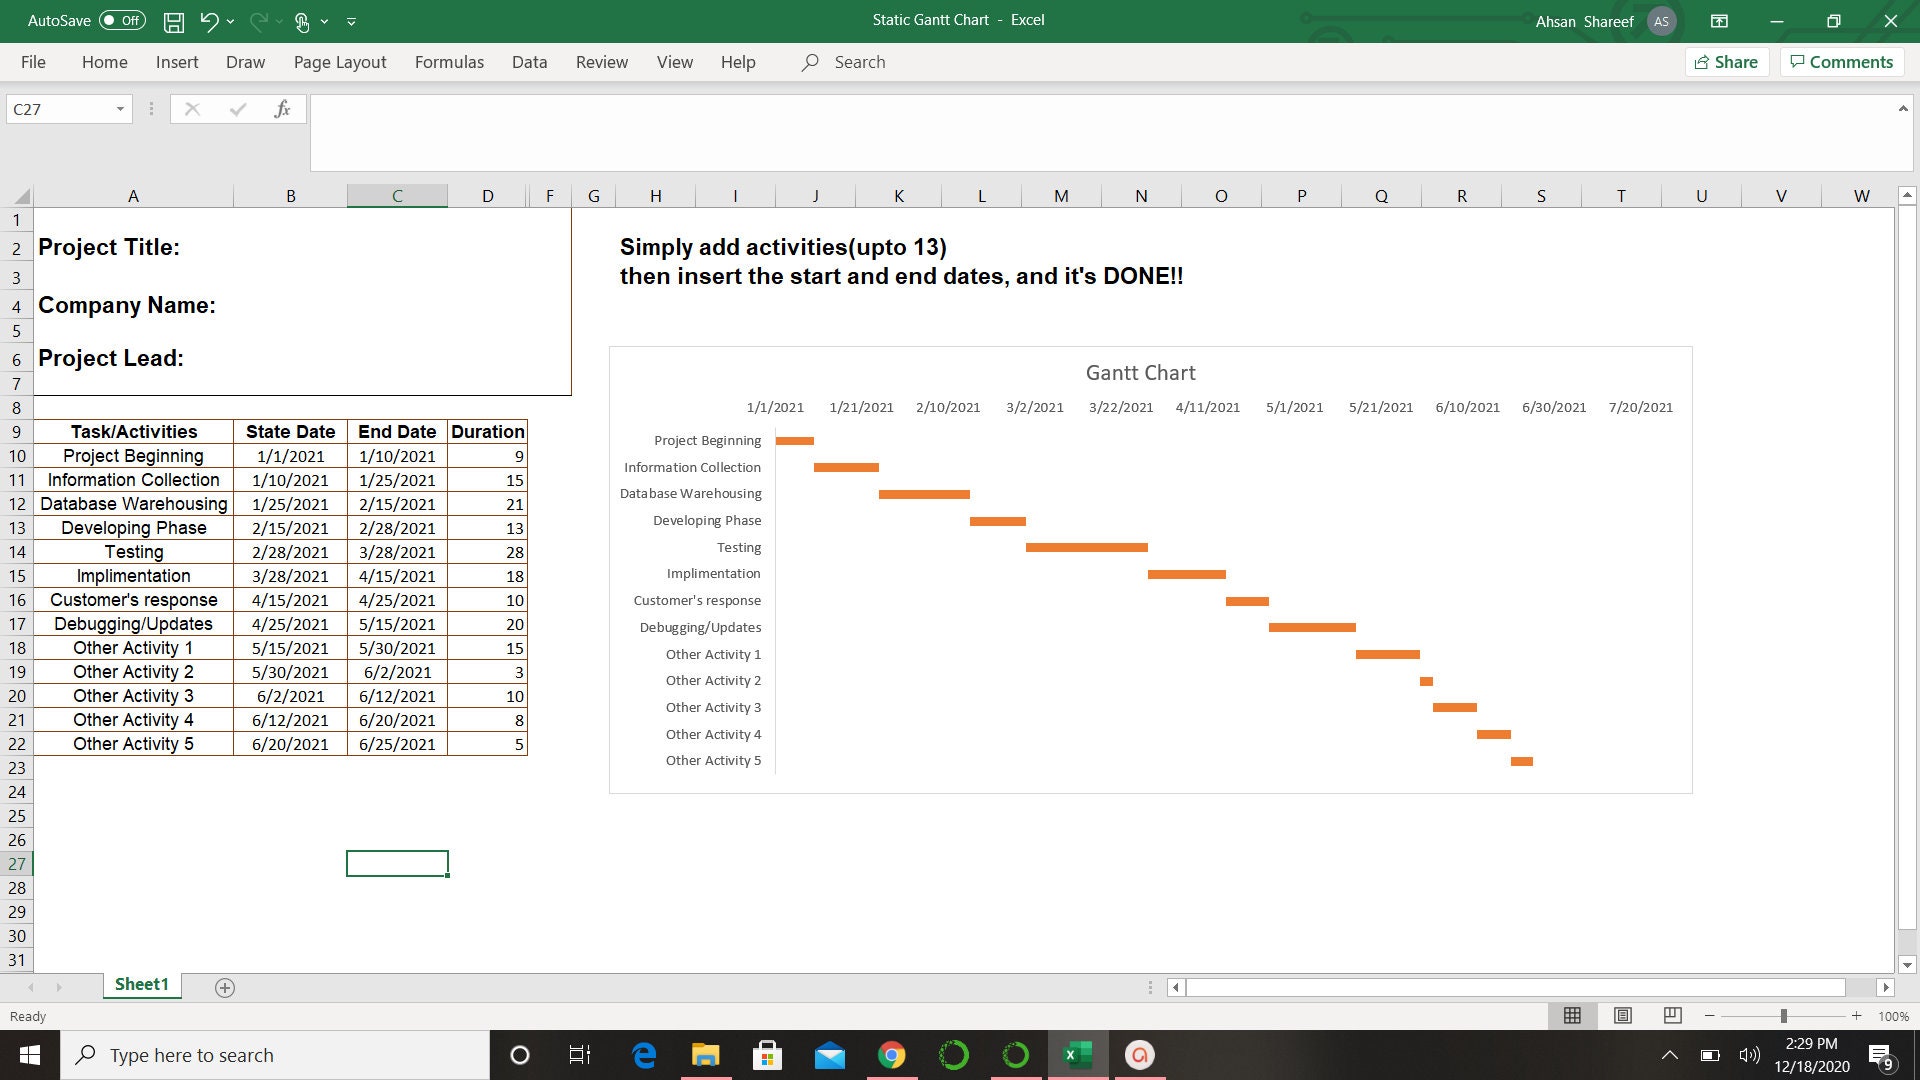Click the Share button
The height and width of the screenshot is (1080, 1920).
point(1726,62)
